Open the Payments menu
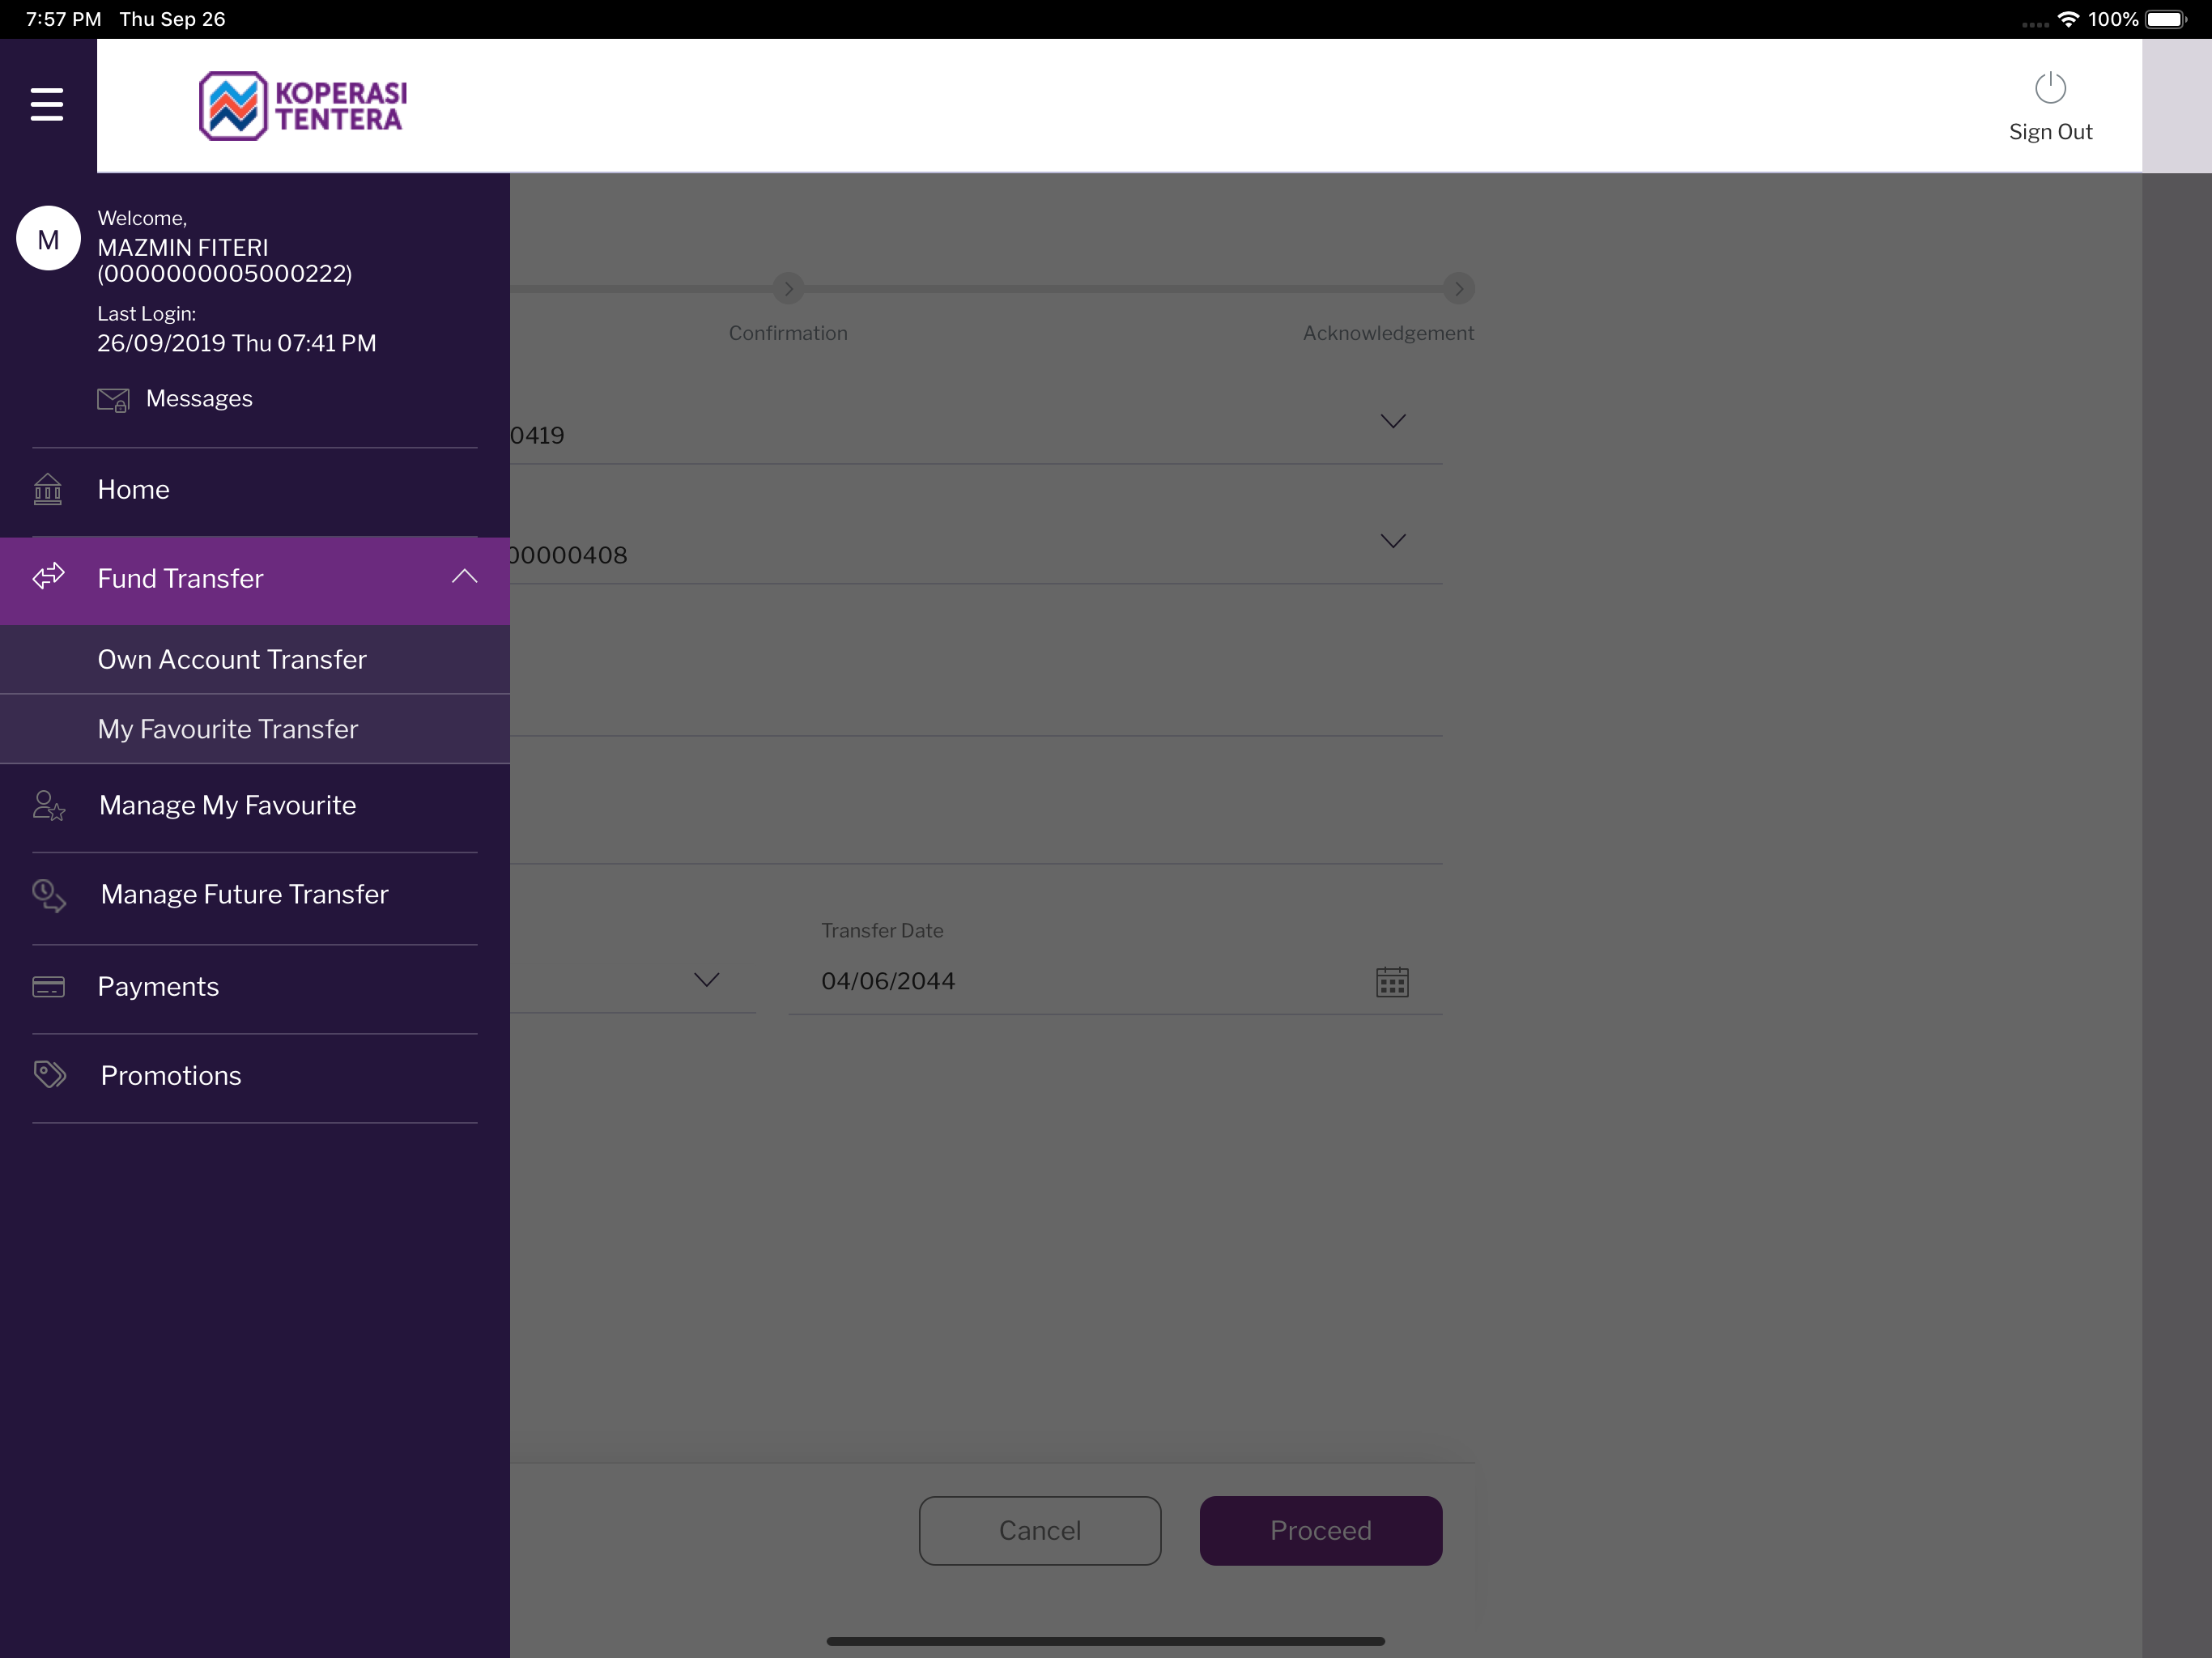Viewport: 2212px width, 1658px height. 255,987
